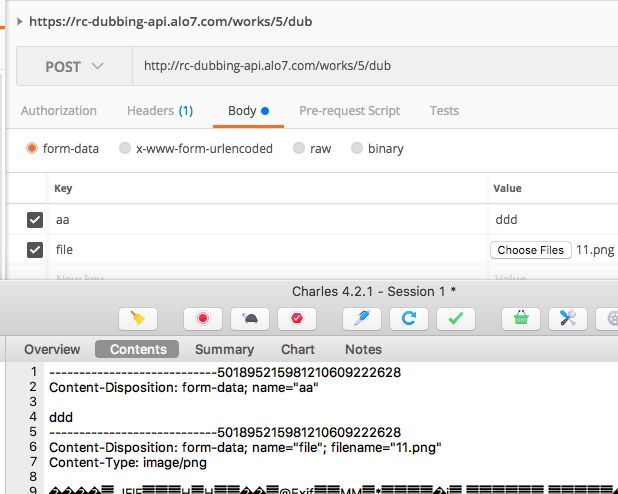
Task: Select the x-www-form-urlencoded radio button
Action: pyautogui.click(x=125, y=149)
